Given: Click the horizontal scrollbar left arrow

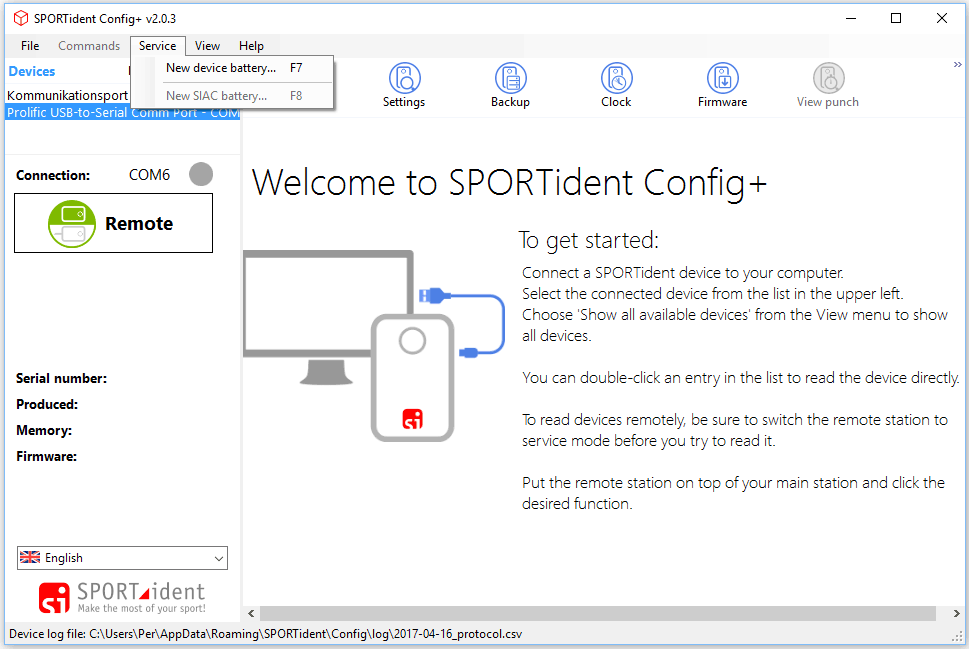Looking at the screenshot, I should coord(251,614).
